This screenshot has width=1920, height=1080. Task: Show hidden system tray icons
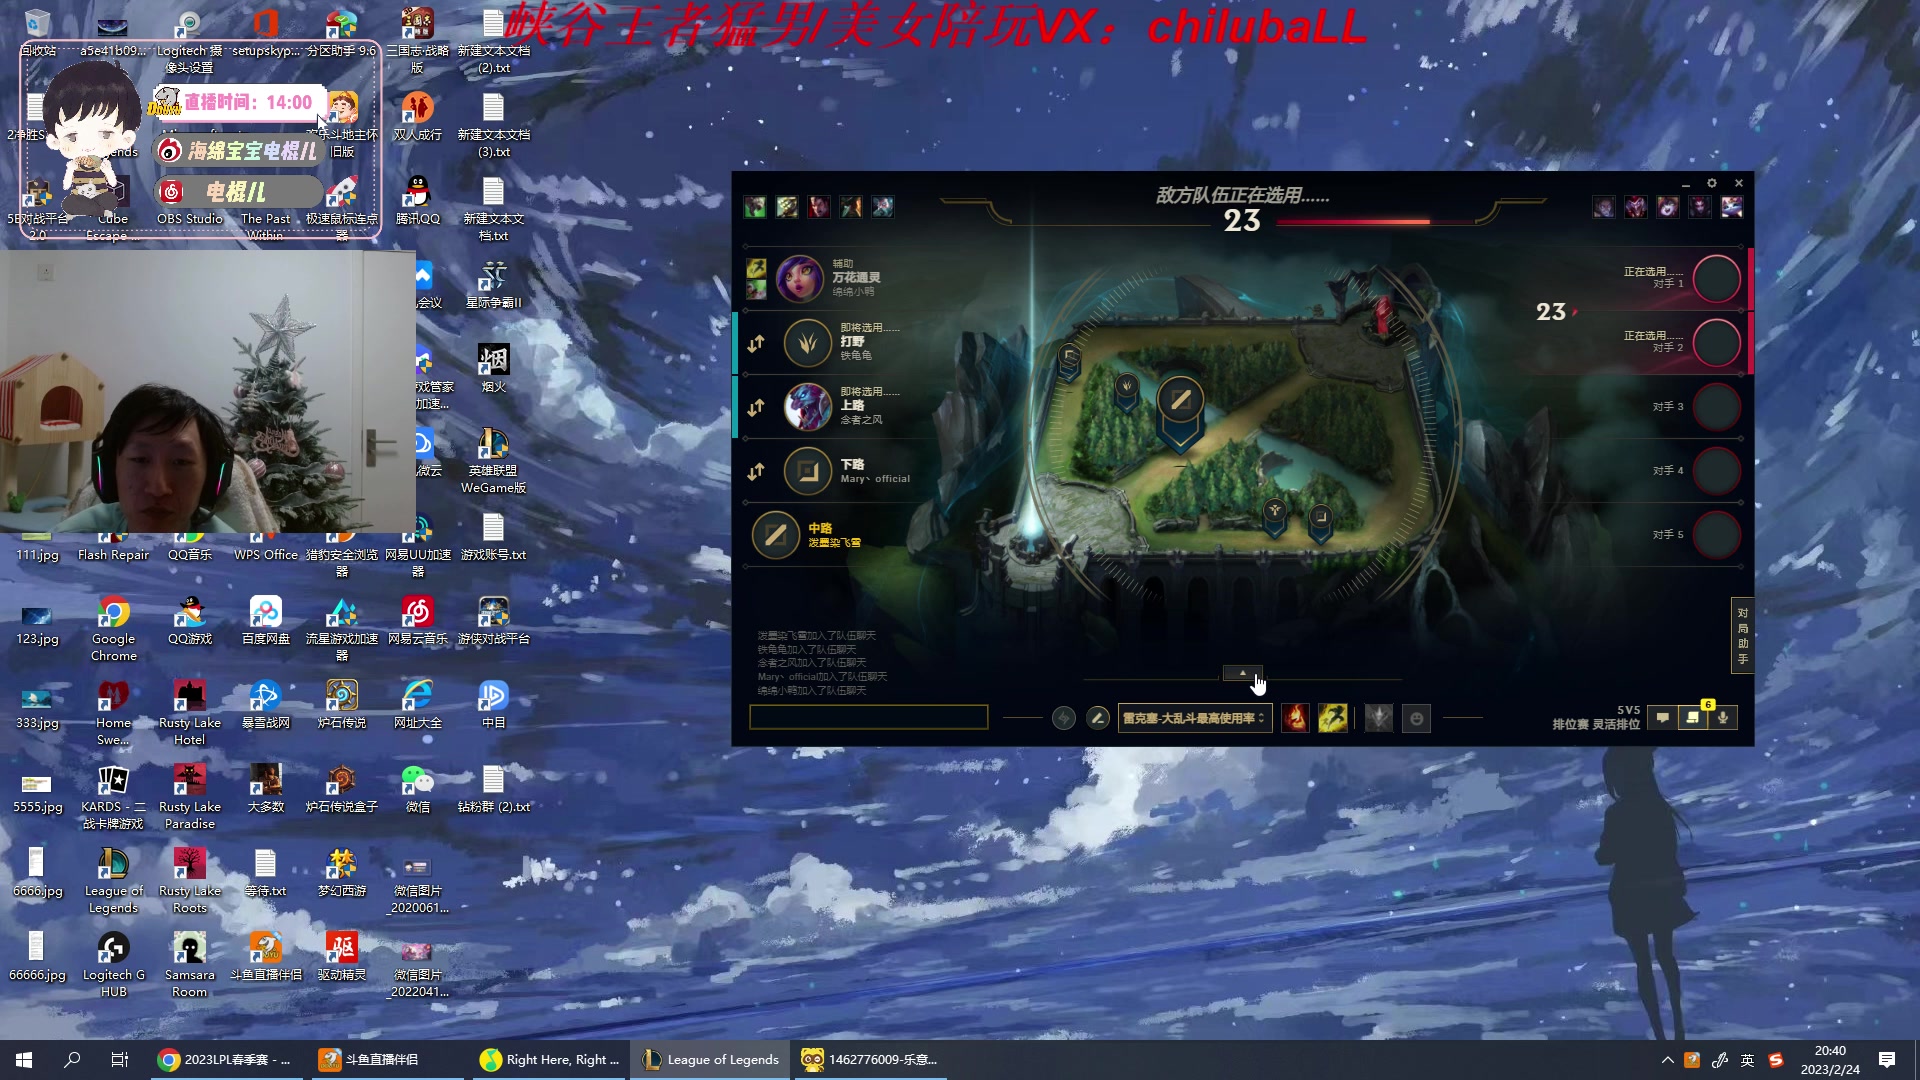[x=1667, y=1060]
